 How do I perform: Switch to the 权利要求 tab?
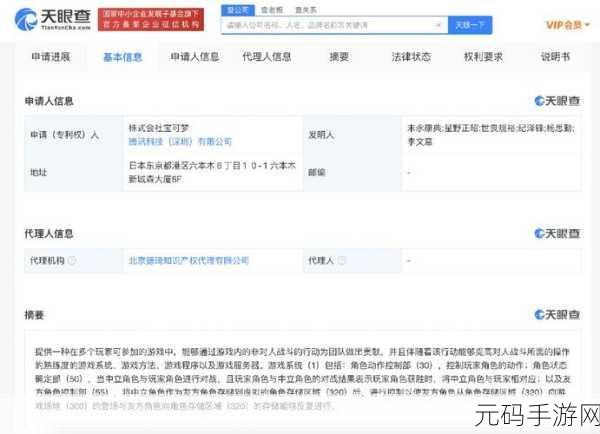click(483, 57)
